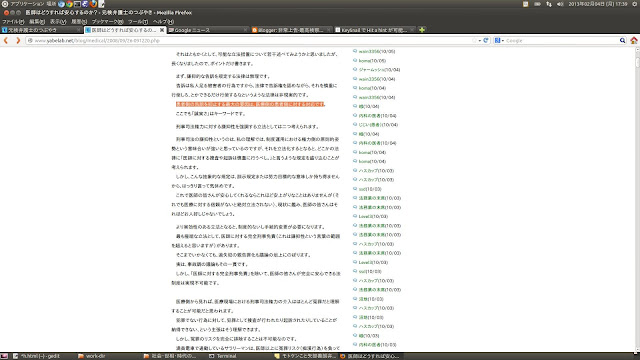Open comment link 内科の医者(10/03)
Image resolution: width=640 pixels, height=360 pixels.
pos(377,345)
